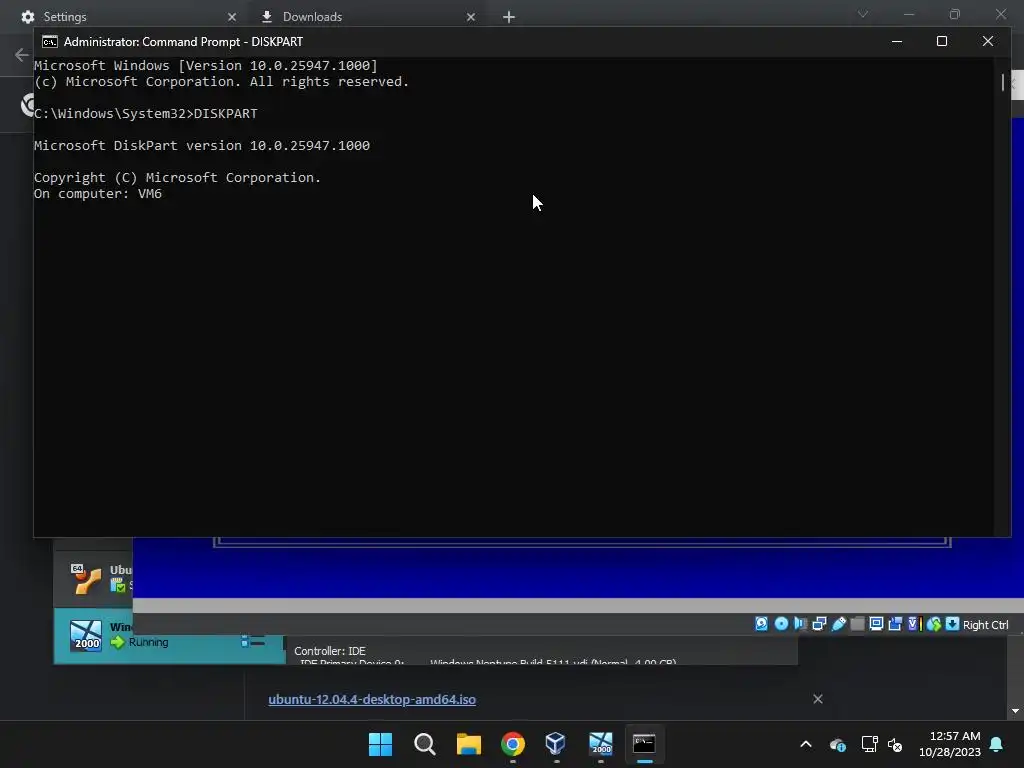Click USB device indicator in VM status bar

tap(839, 624)
